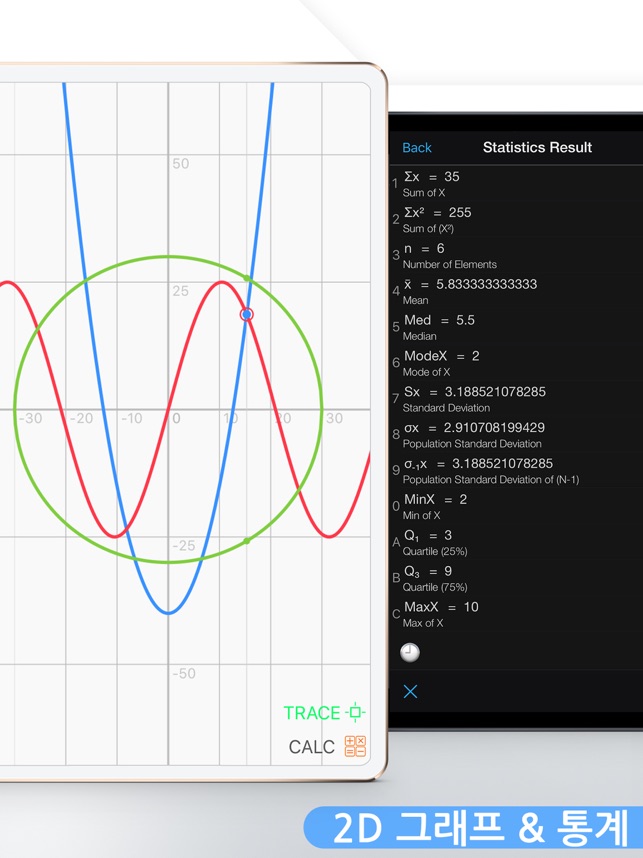Select the 'σ-1x = 3.188521078285' row
This screenshot has width=643, height=858.
pos(516,471)
